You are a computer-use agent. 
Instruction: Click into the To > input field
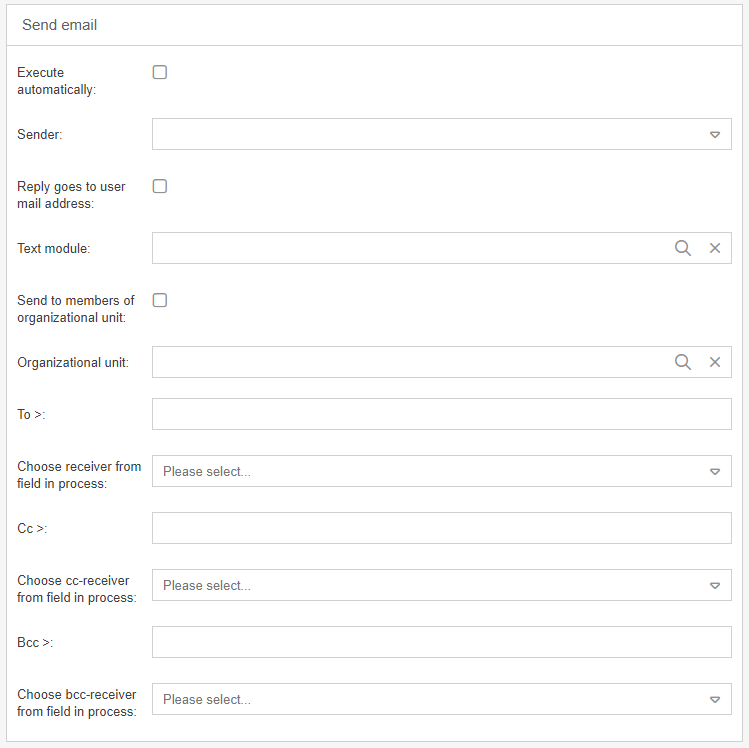[441, 414]
